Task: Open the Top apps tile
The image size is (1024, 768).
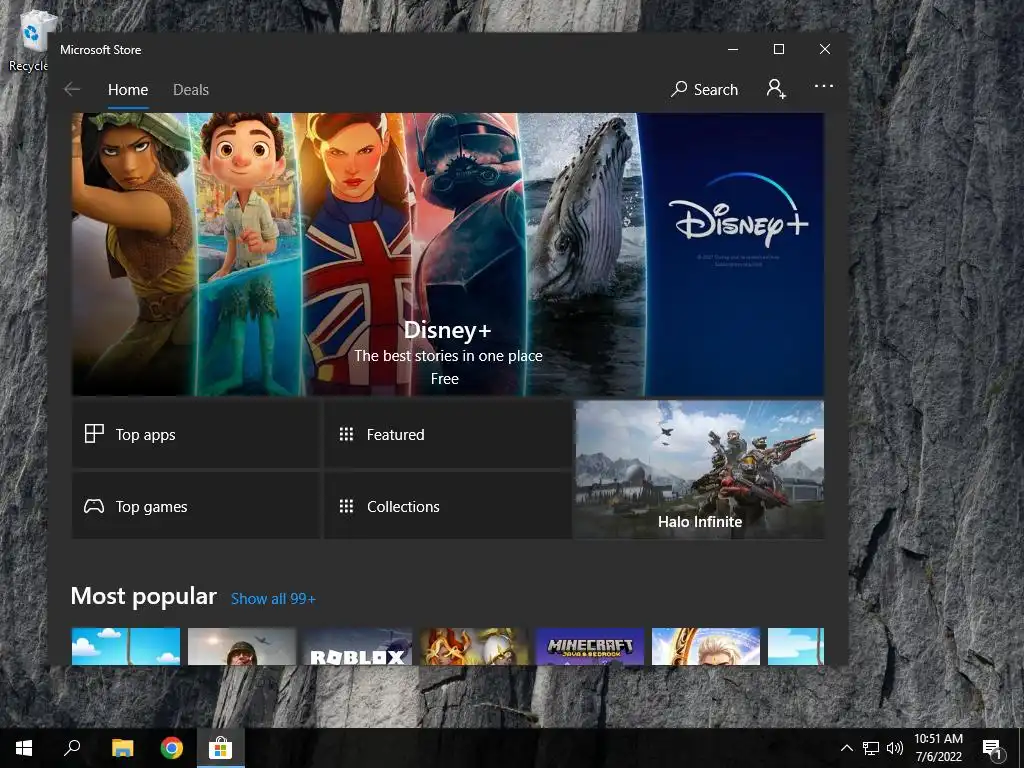Action: [x=196, y=434]
